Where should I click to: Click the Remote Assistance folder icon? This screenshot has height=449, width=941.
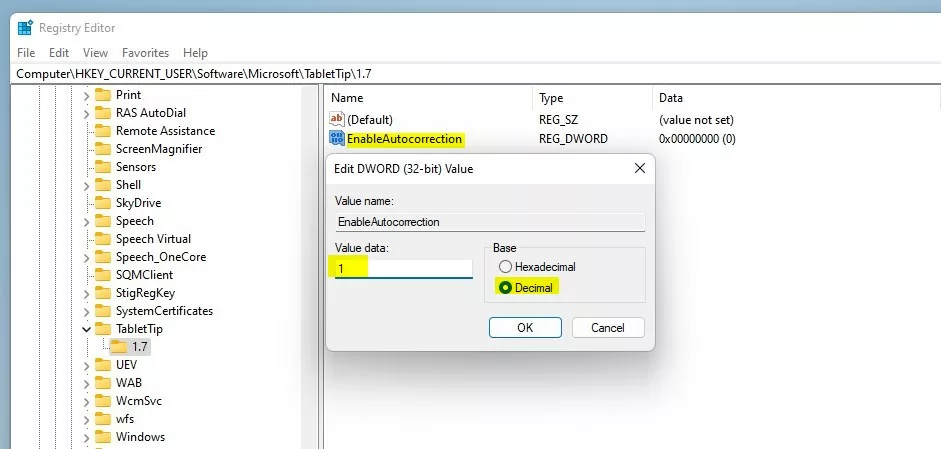pyautogui.click(x=103, y=131)
